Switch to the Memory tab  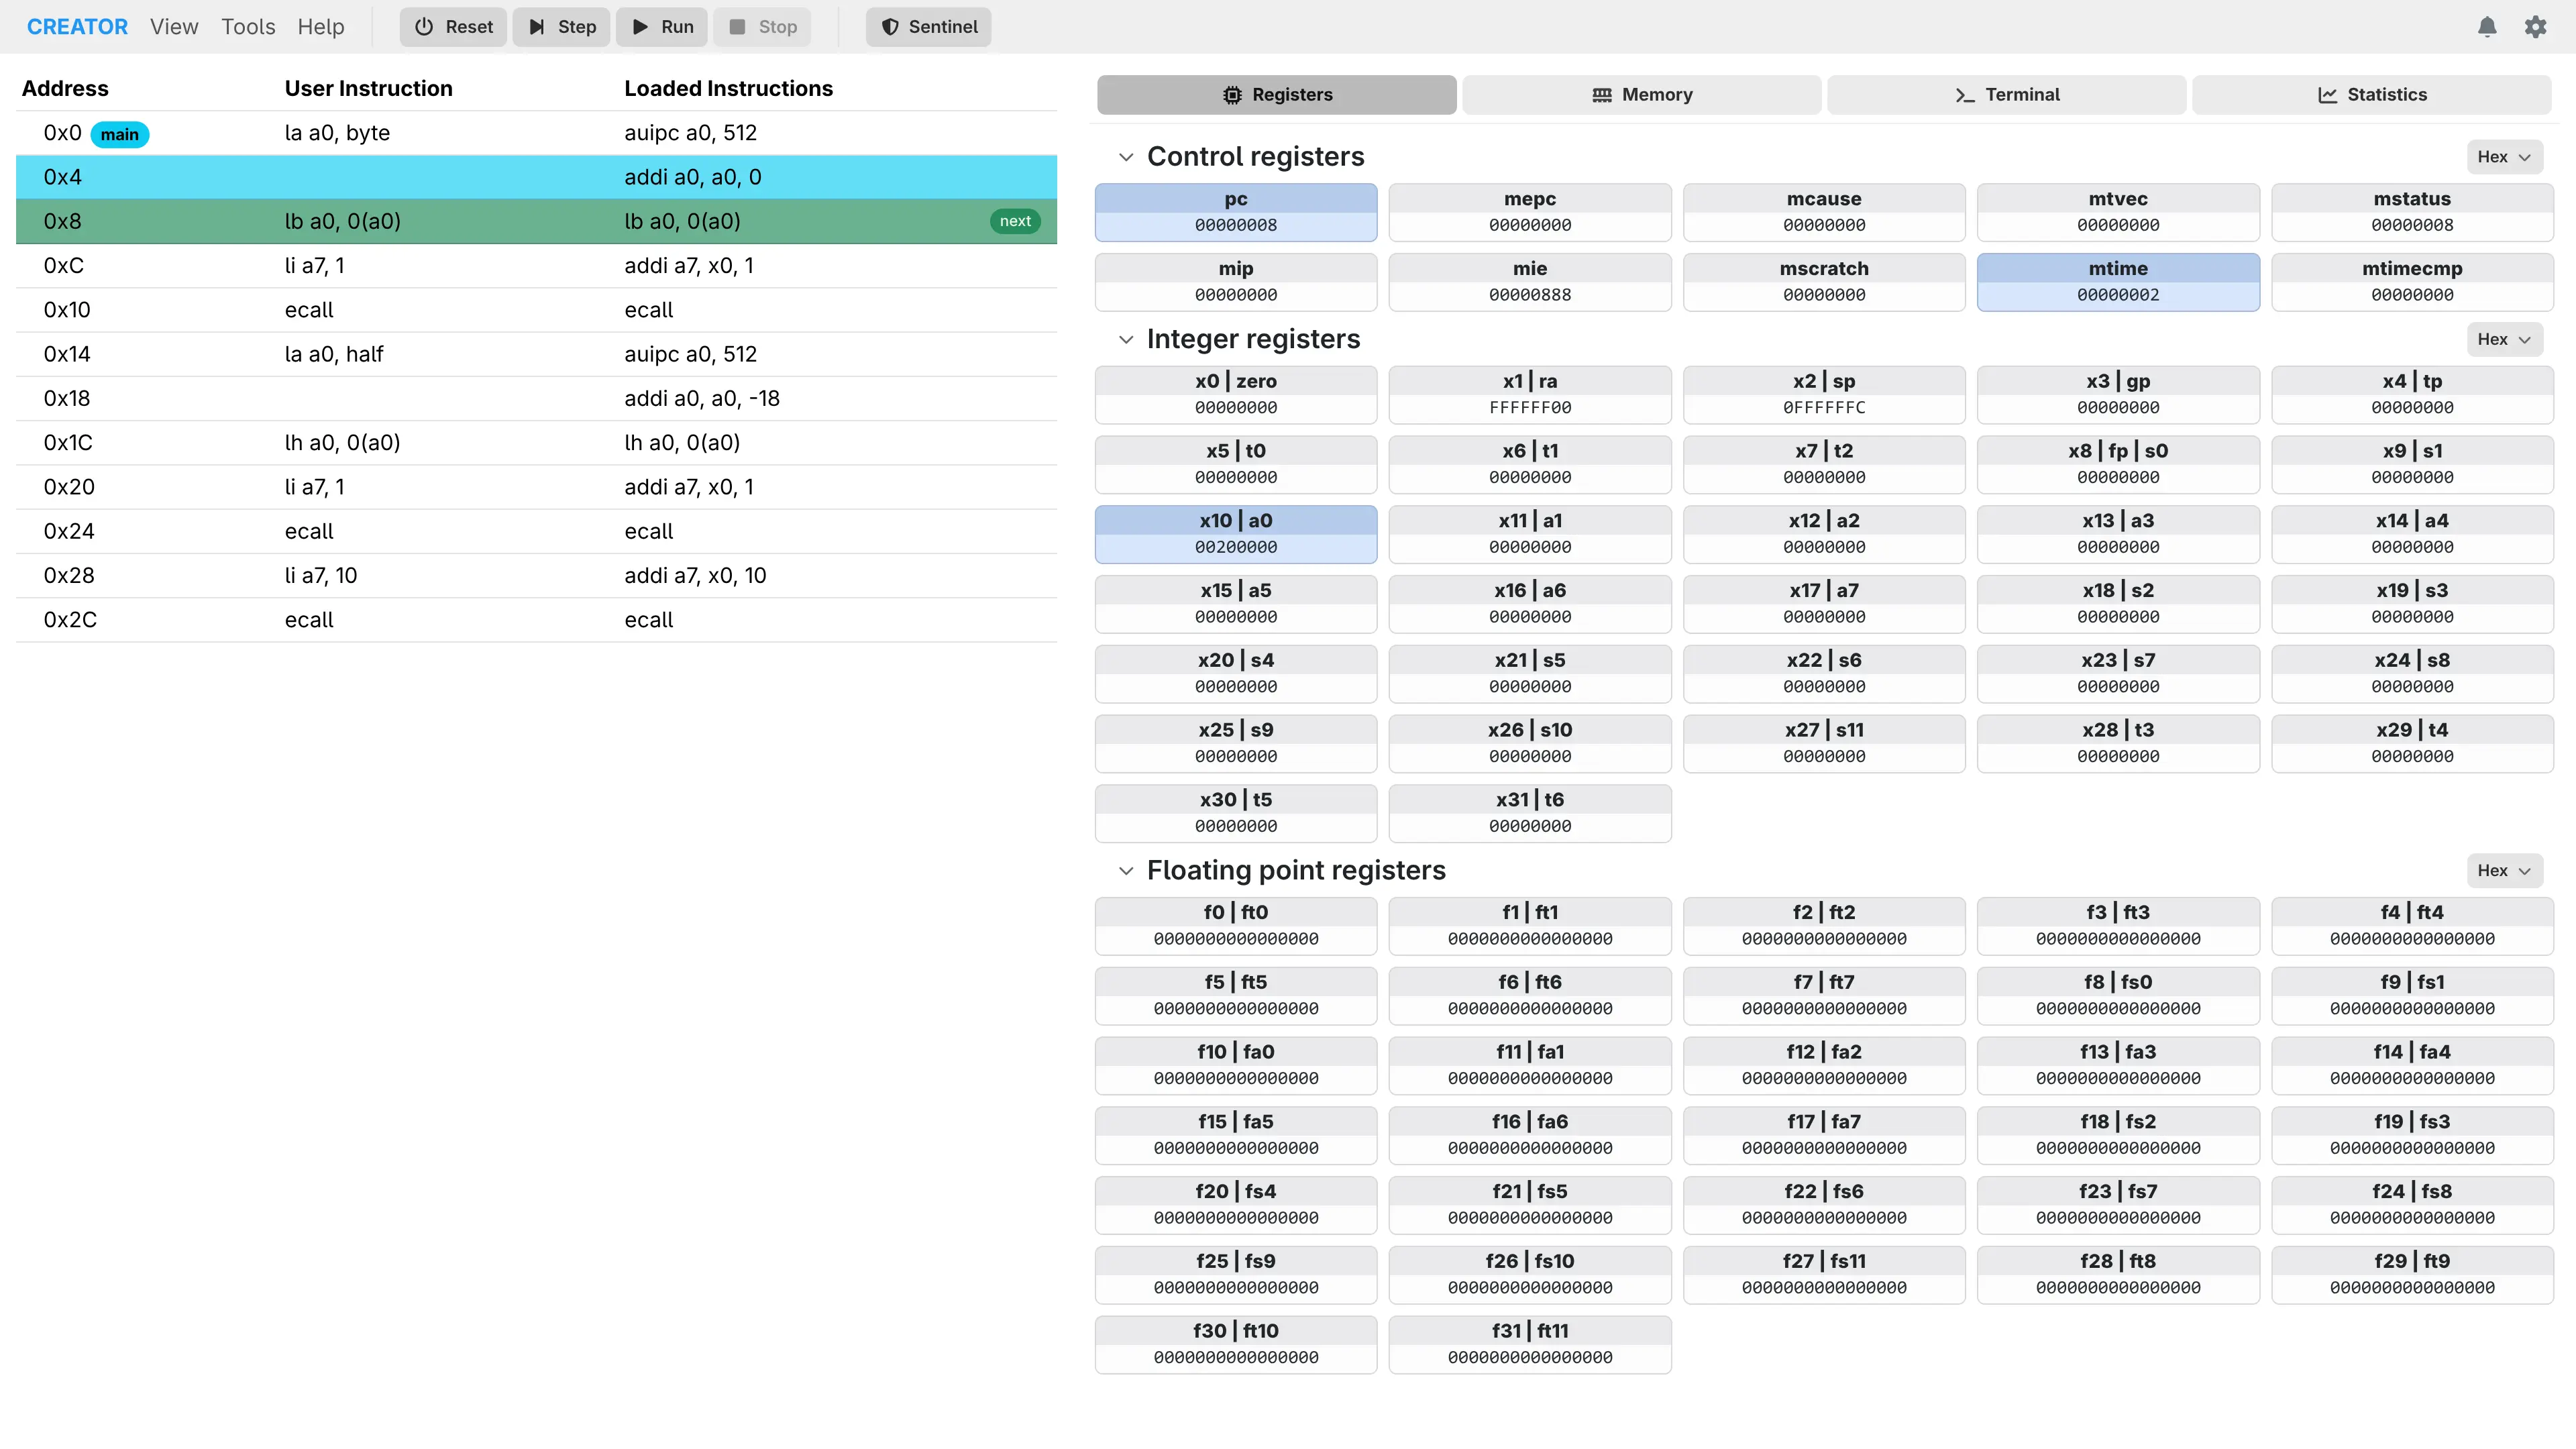(x=1641, y=95)
